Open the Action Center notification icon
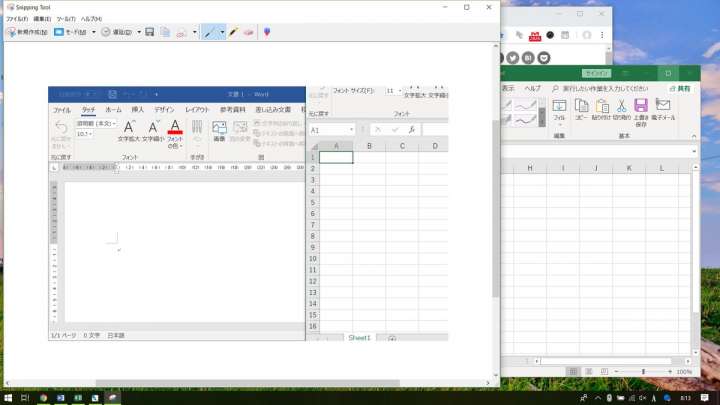The image size is (720, 405). click(x=705, y=398)
